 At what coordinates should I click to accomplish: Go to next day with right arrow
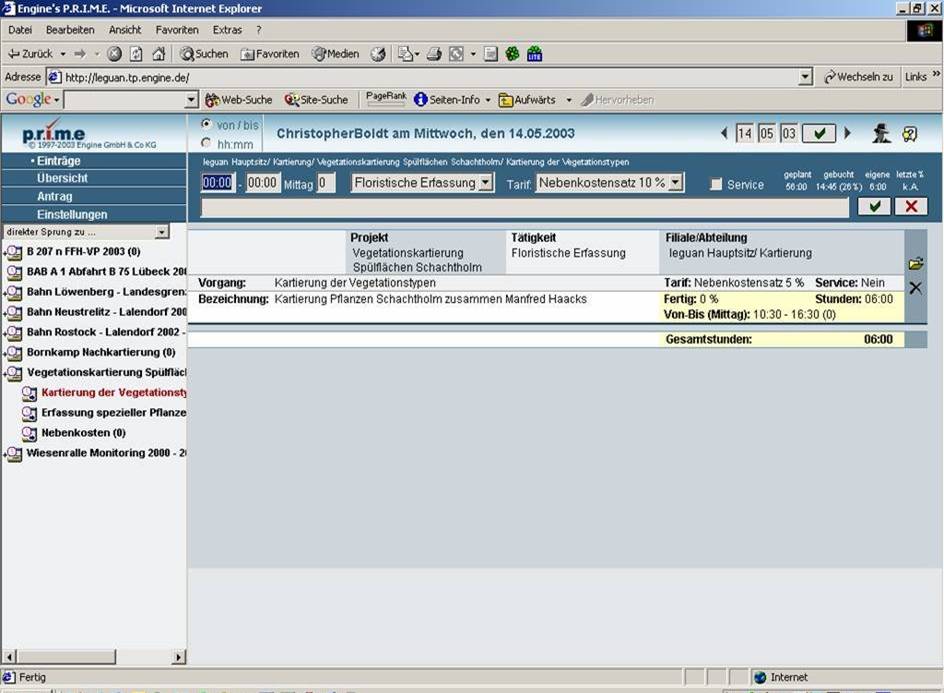point(848,133)
